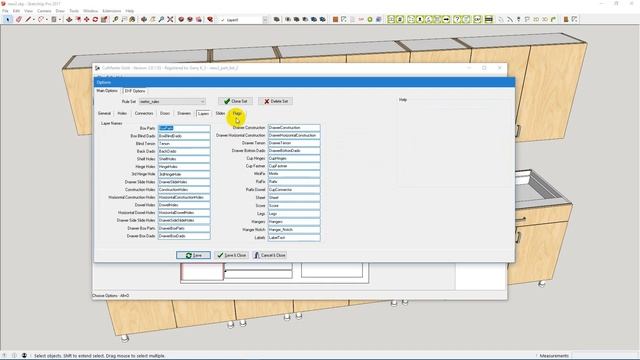
Task: Pick the Paint Bucket tool
Action: point(132,19)
